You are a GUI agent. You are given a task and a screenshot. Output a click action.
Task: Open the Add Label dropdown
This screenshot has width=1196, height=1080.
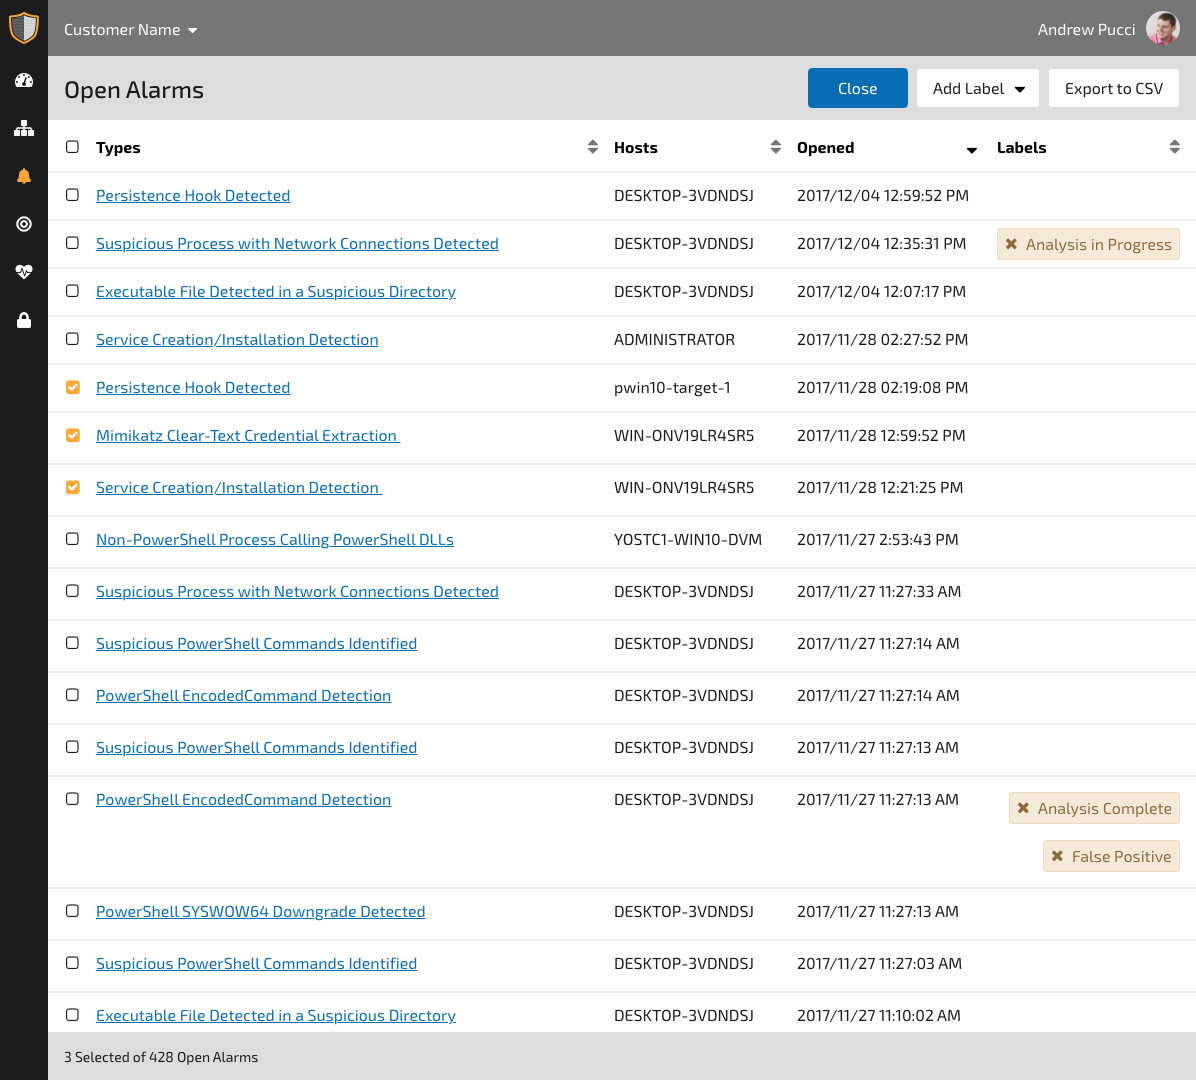click(x=978, y=88)
